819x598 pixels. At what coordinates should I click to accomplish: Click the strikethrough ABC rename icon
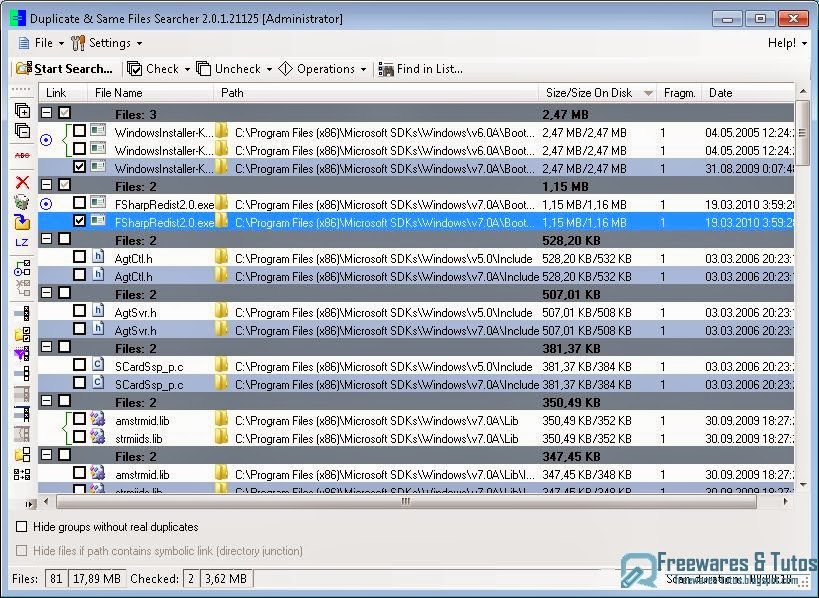click(x=22, y=155)
